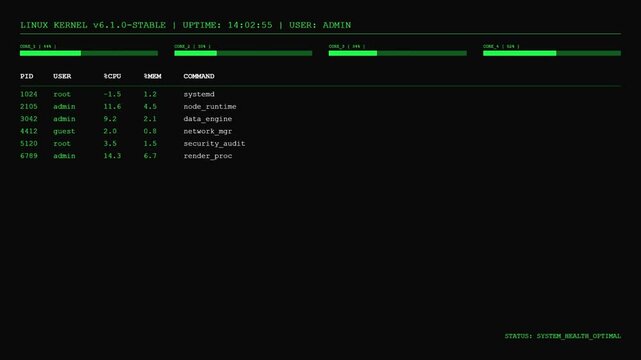Select PID 5120 in the process table
This screenshot has height=360, width=641.
pyautogui.click(x=29, y=143)
